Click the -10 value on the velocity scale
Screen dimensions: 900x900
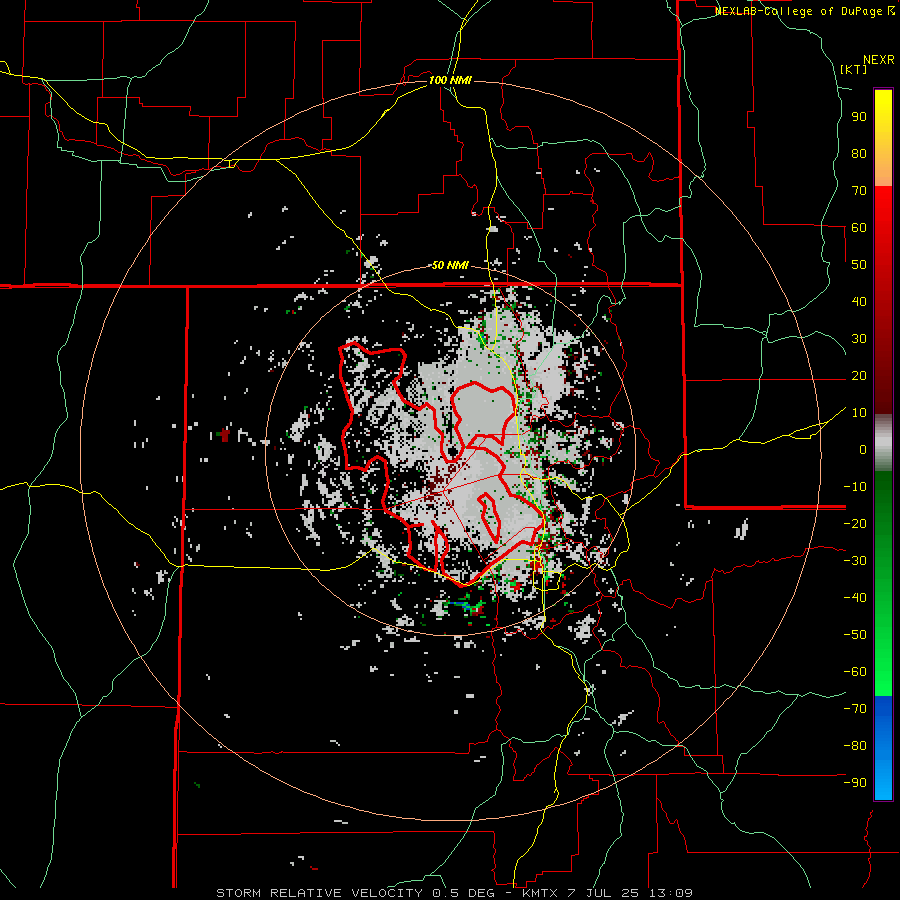[x=855, y=487]
